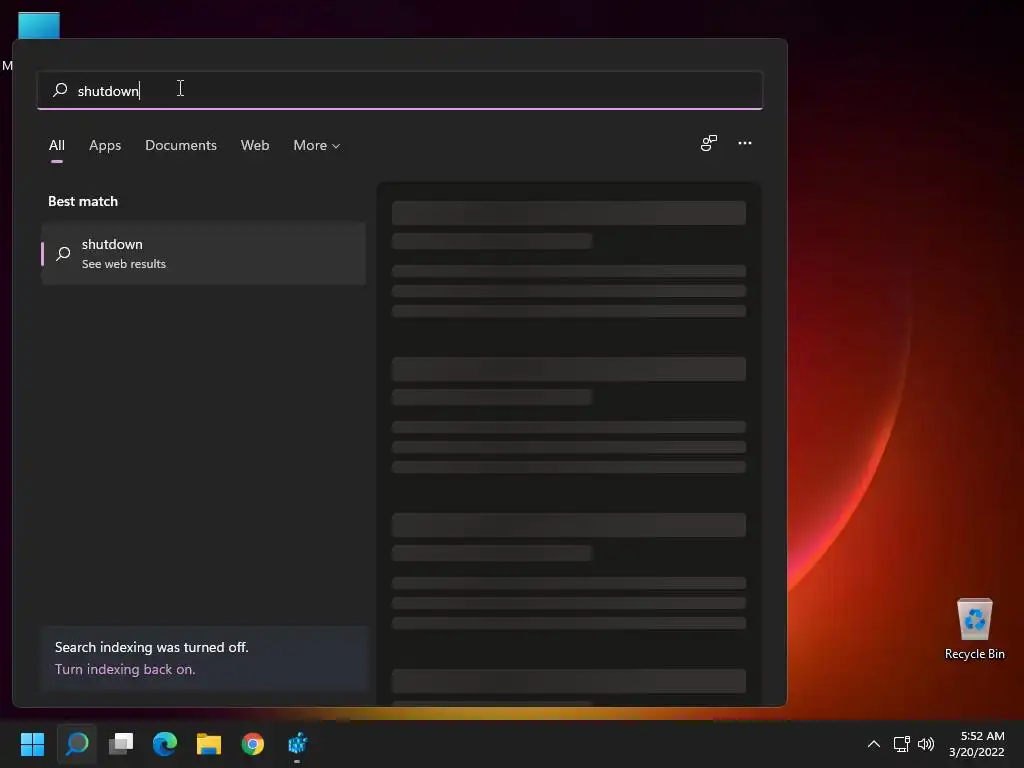Open Task View from the taskbar
1024x768 pixels.
pos(121,743)
